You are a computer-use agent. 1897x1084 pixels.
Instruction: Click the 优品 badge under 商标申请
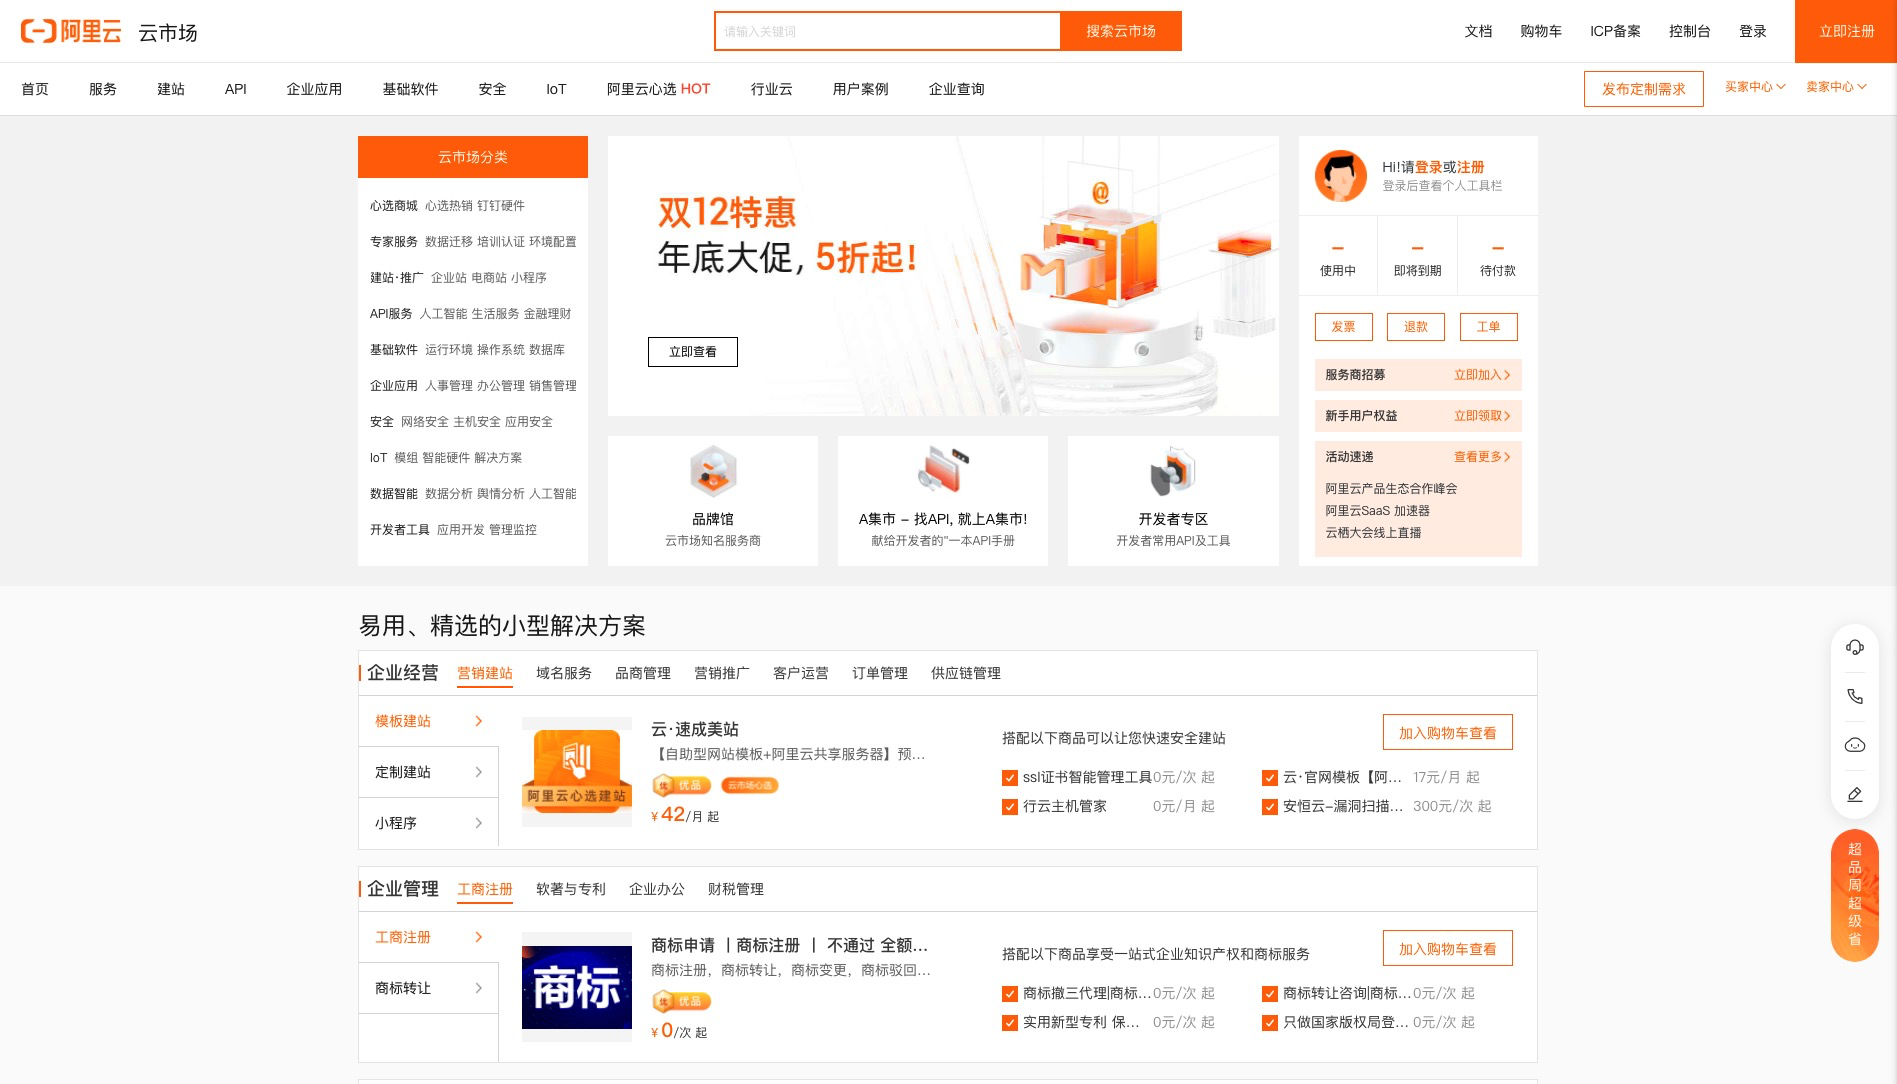click(x=681, y=1001)
